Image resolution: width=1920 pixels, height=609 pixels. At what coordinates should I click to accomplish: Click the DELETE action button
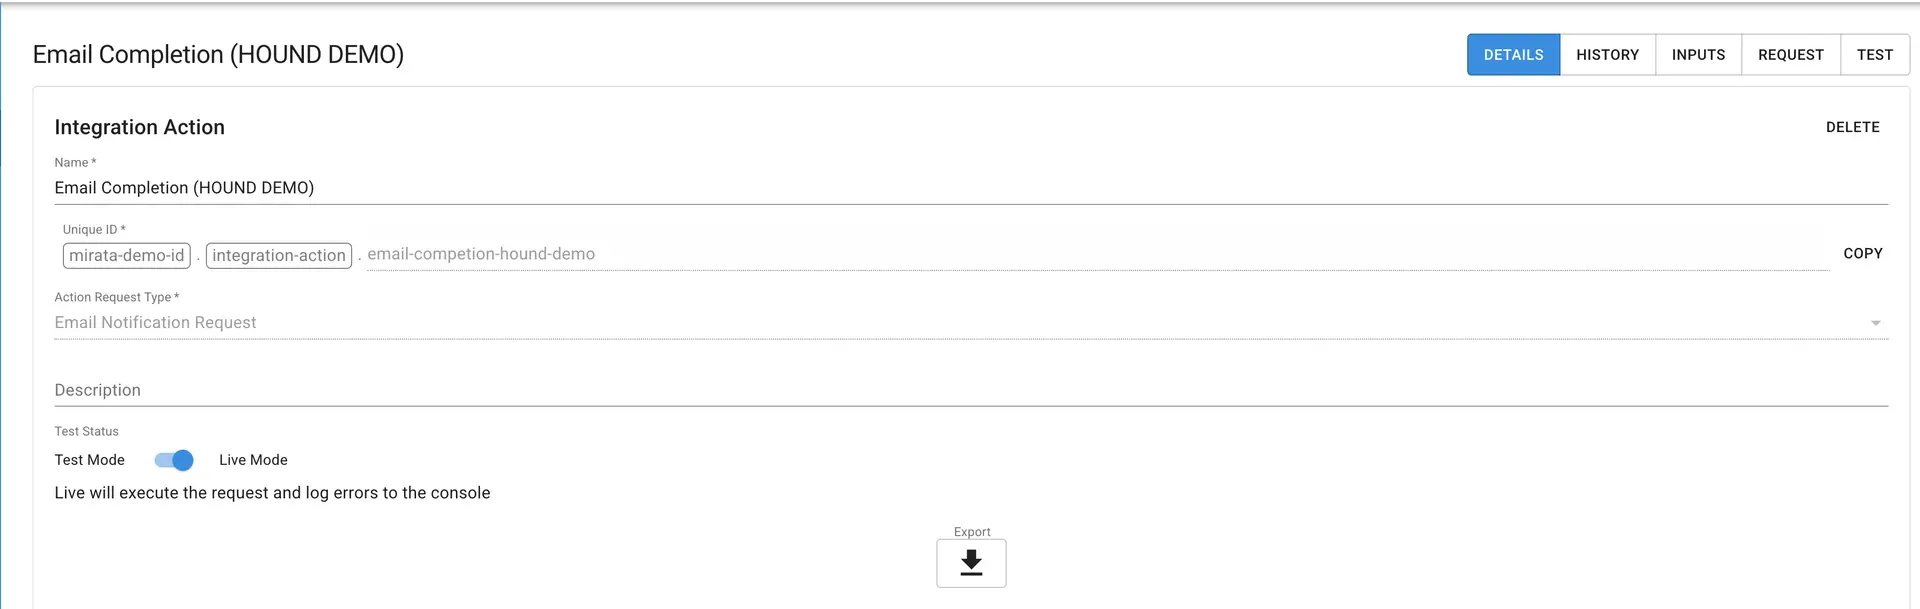(x=1852, y=127)
